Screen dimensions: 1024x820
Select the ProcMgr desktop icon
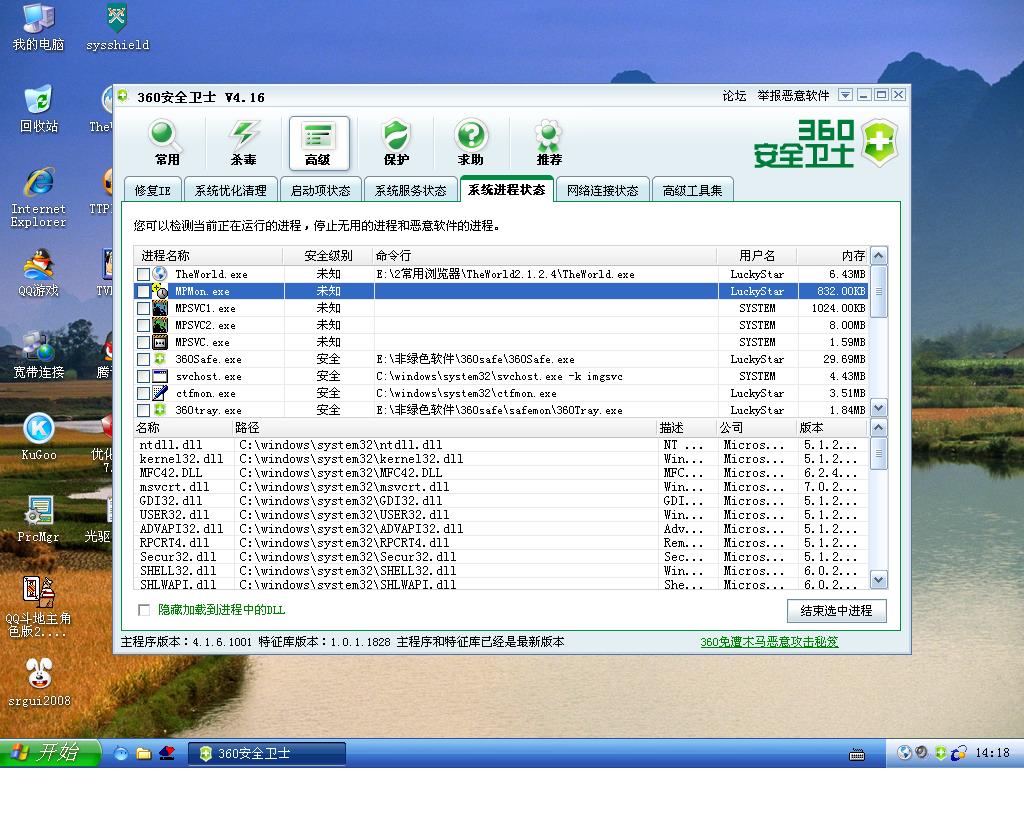(x=39, y=519)
